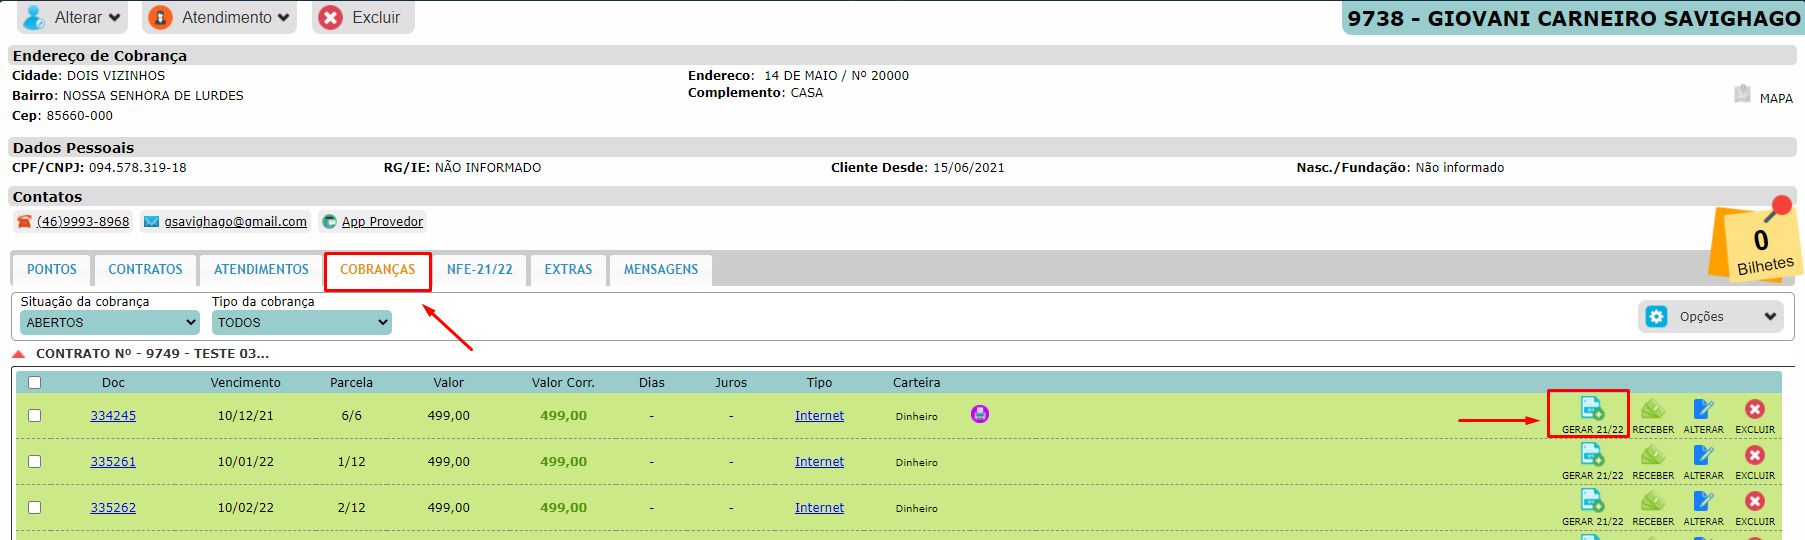Click EXCLUIR icon for doc 335261
Image resolution: width=1805 pixels, height=540 pixels.
coord(1755,454)
